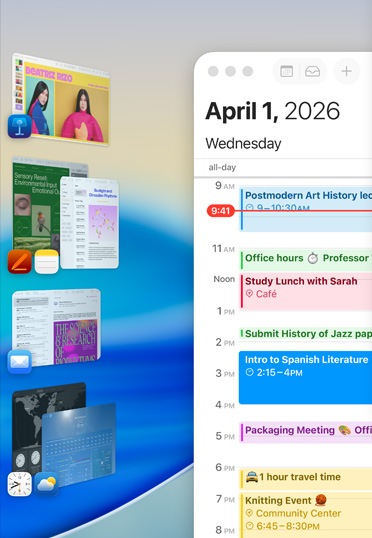The image size is (372, 538).
Task: Open the Pages app icon in Stage Manager
Action: (x=20, y=261)
